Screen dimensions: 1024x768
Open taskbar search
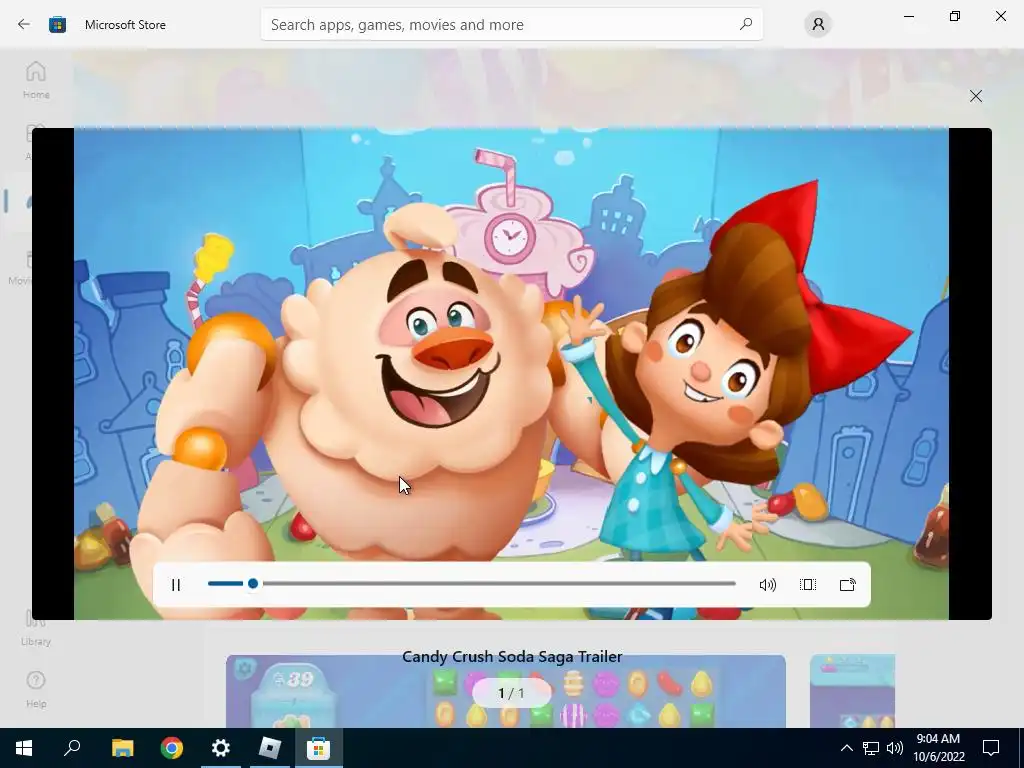coord(72,748)
